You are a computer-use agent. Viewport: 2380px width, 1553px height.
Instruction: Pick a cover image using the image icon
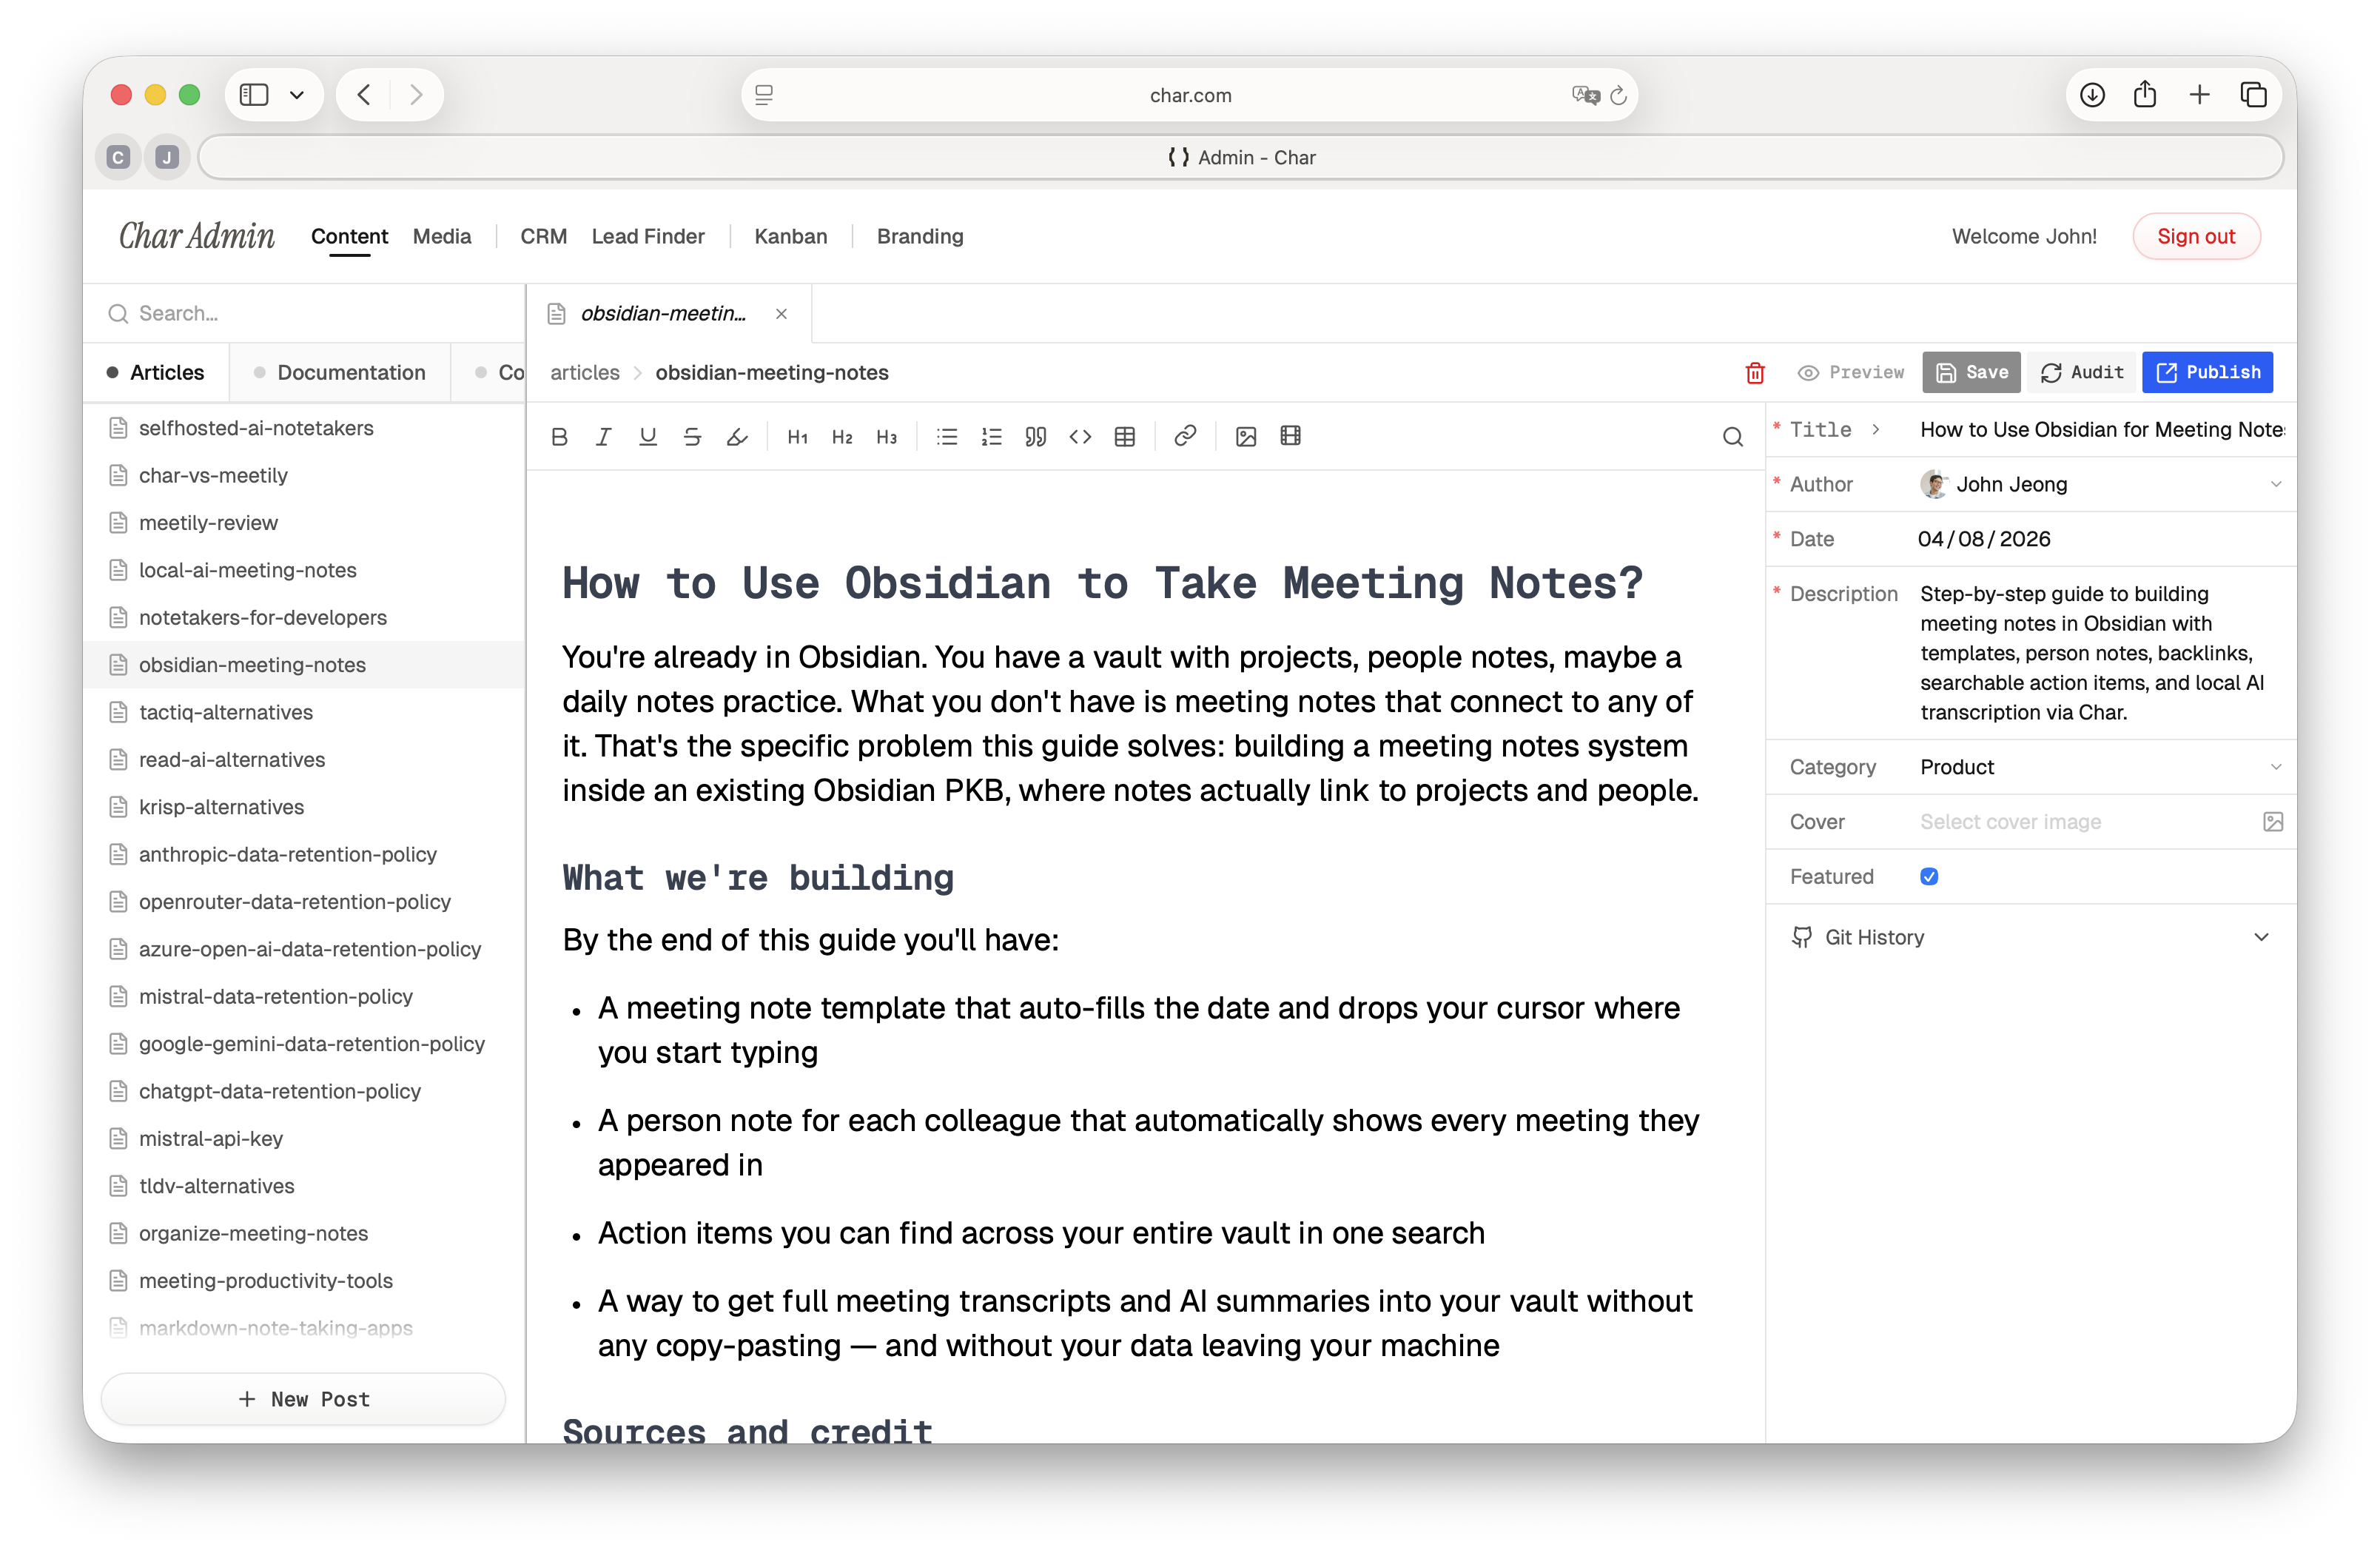pyautogui.click(x=2273, y=822)
